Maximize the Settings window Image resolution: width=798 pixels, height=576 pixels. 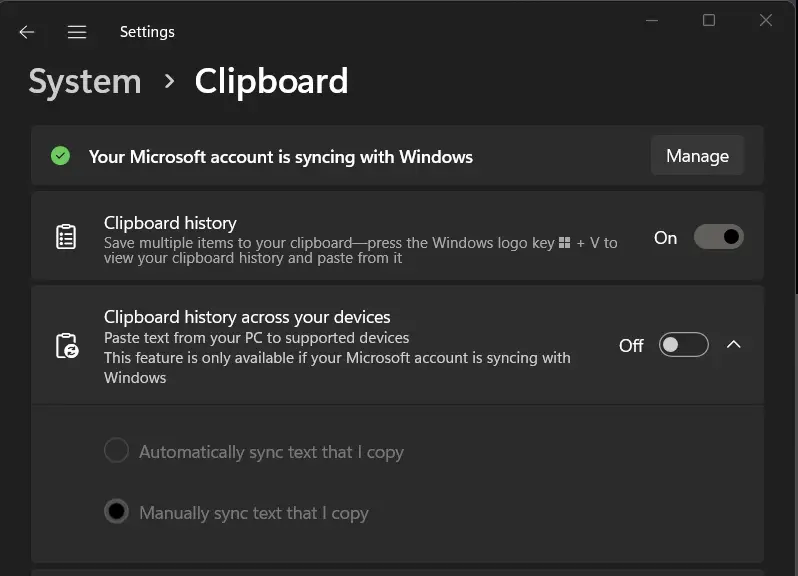pyautogui.click(x=709, y=20)
